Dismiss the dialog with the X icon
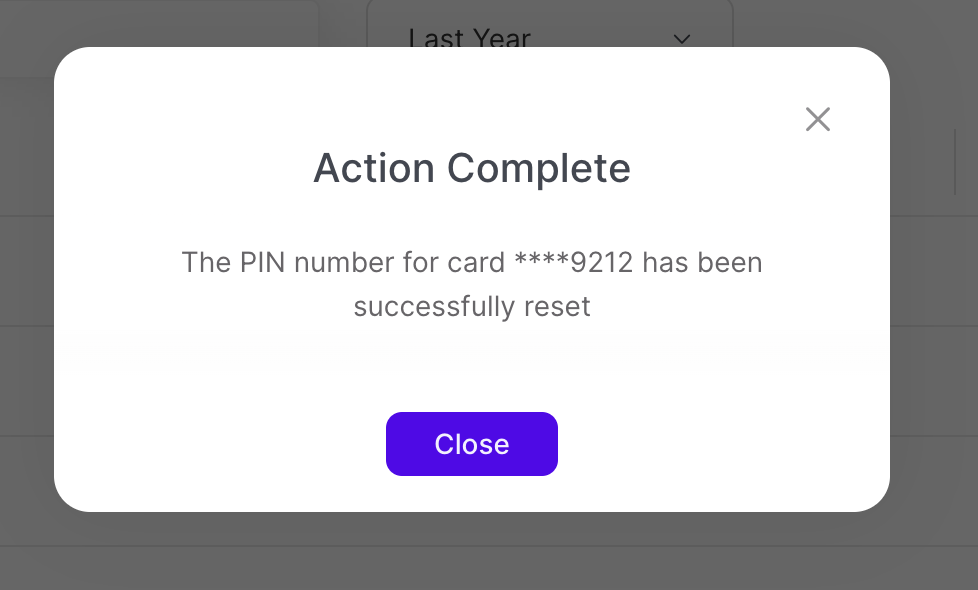The width and height of the screenshot is (978, 590). point(818,120)
